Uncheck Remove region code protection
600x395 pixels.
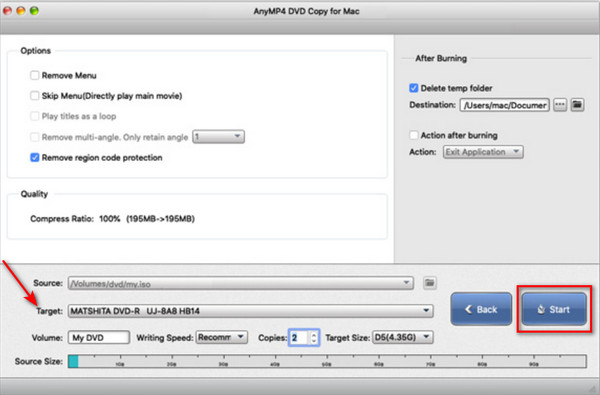[x=34, y=157]
